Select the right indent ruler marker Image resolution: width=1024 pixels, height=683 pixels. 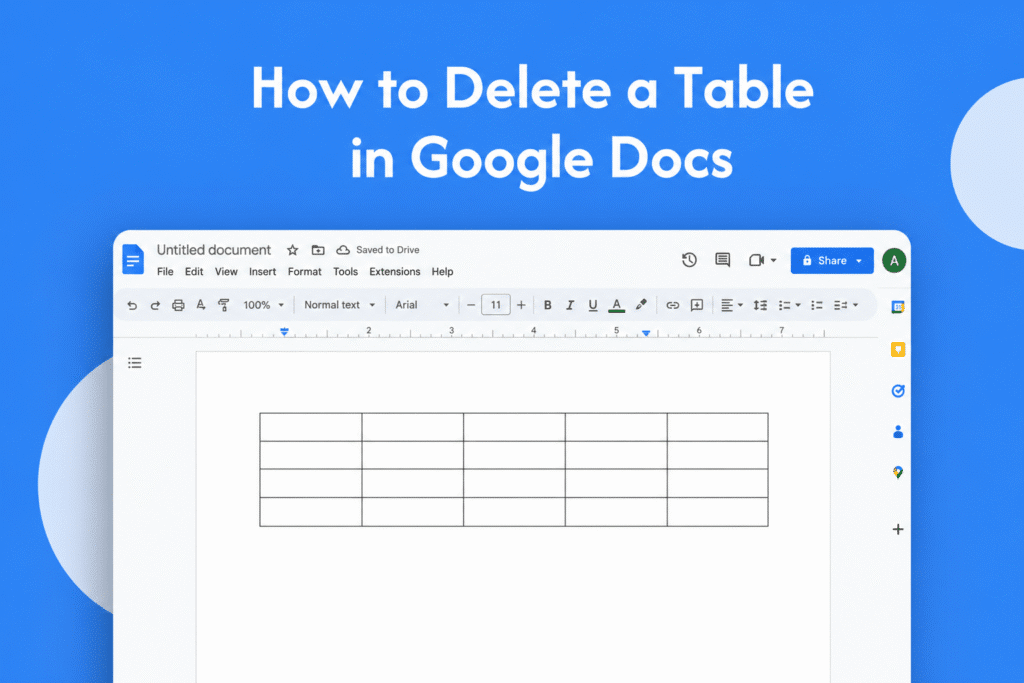click(646, 333)
